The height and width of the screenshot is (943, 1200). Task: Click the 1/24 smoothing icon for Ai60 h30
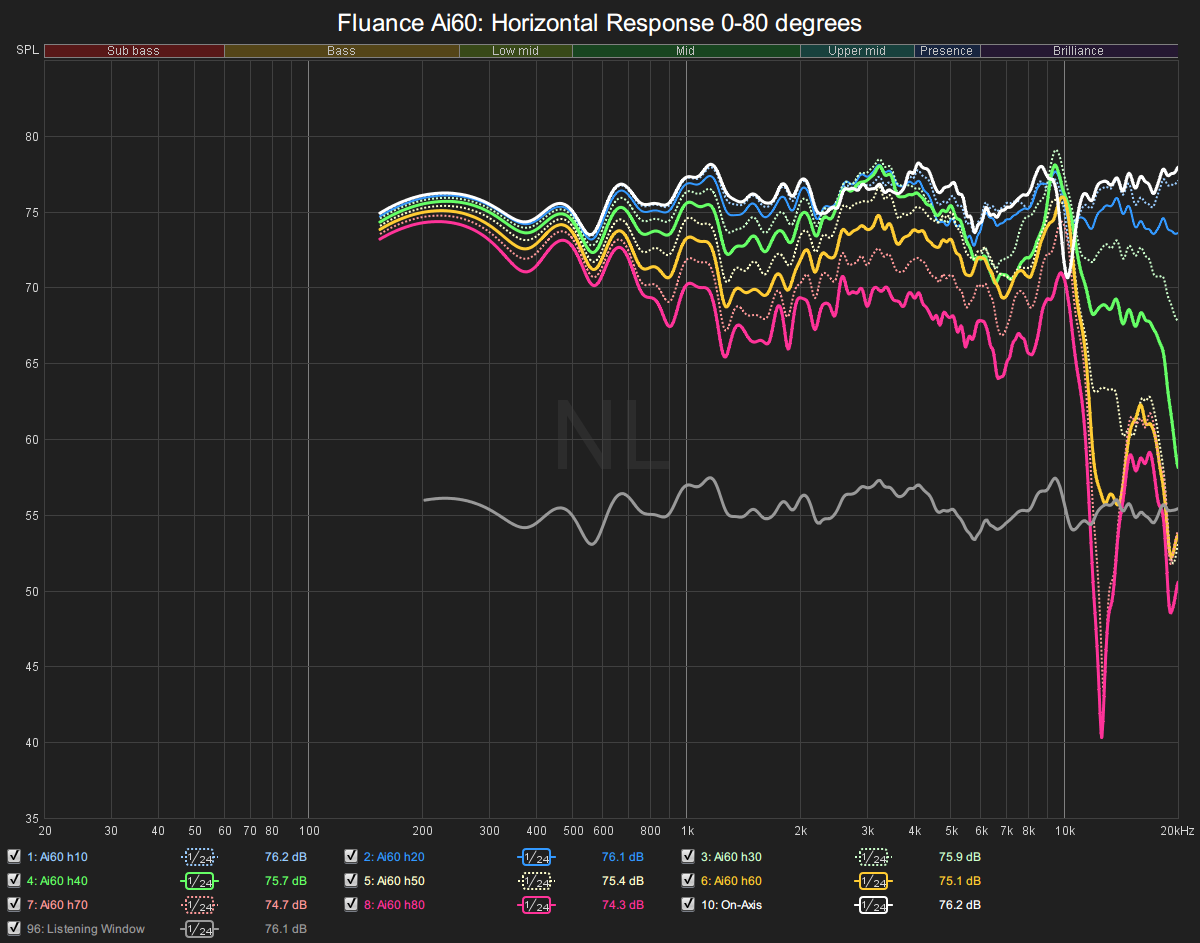[x=873, y=857]
